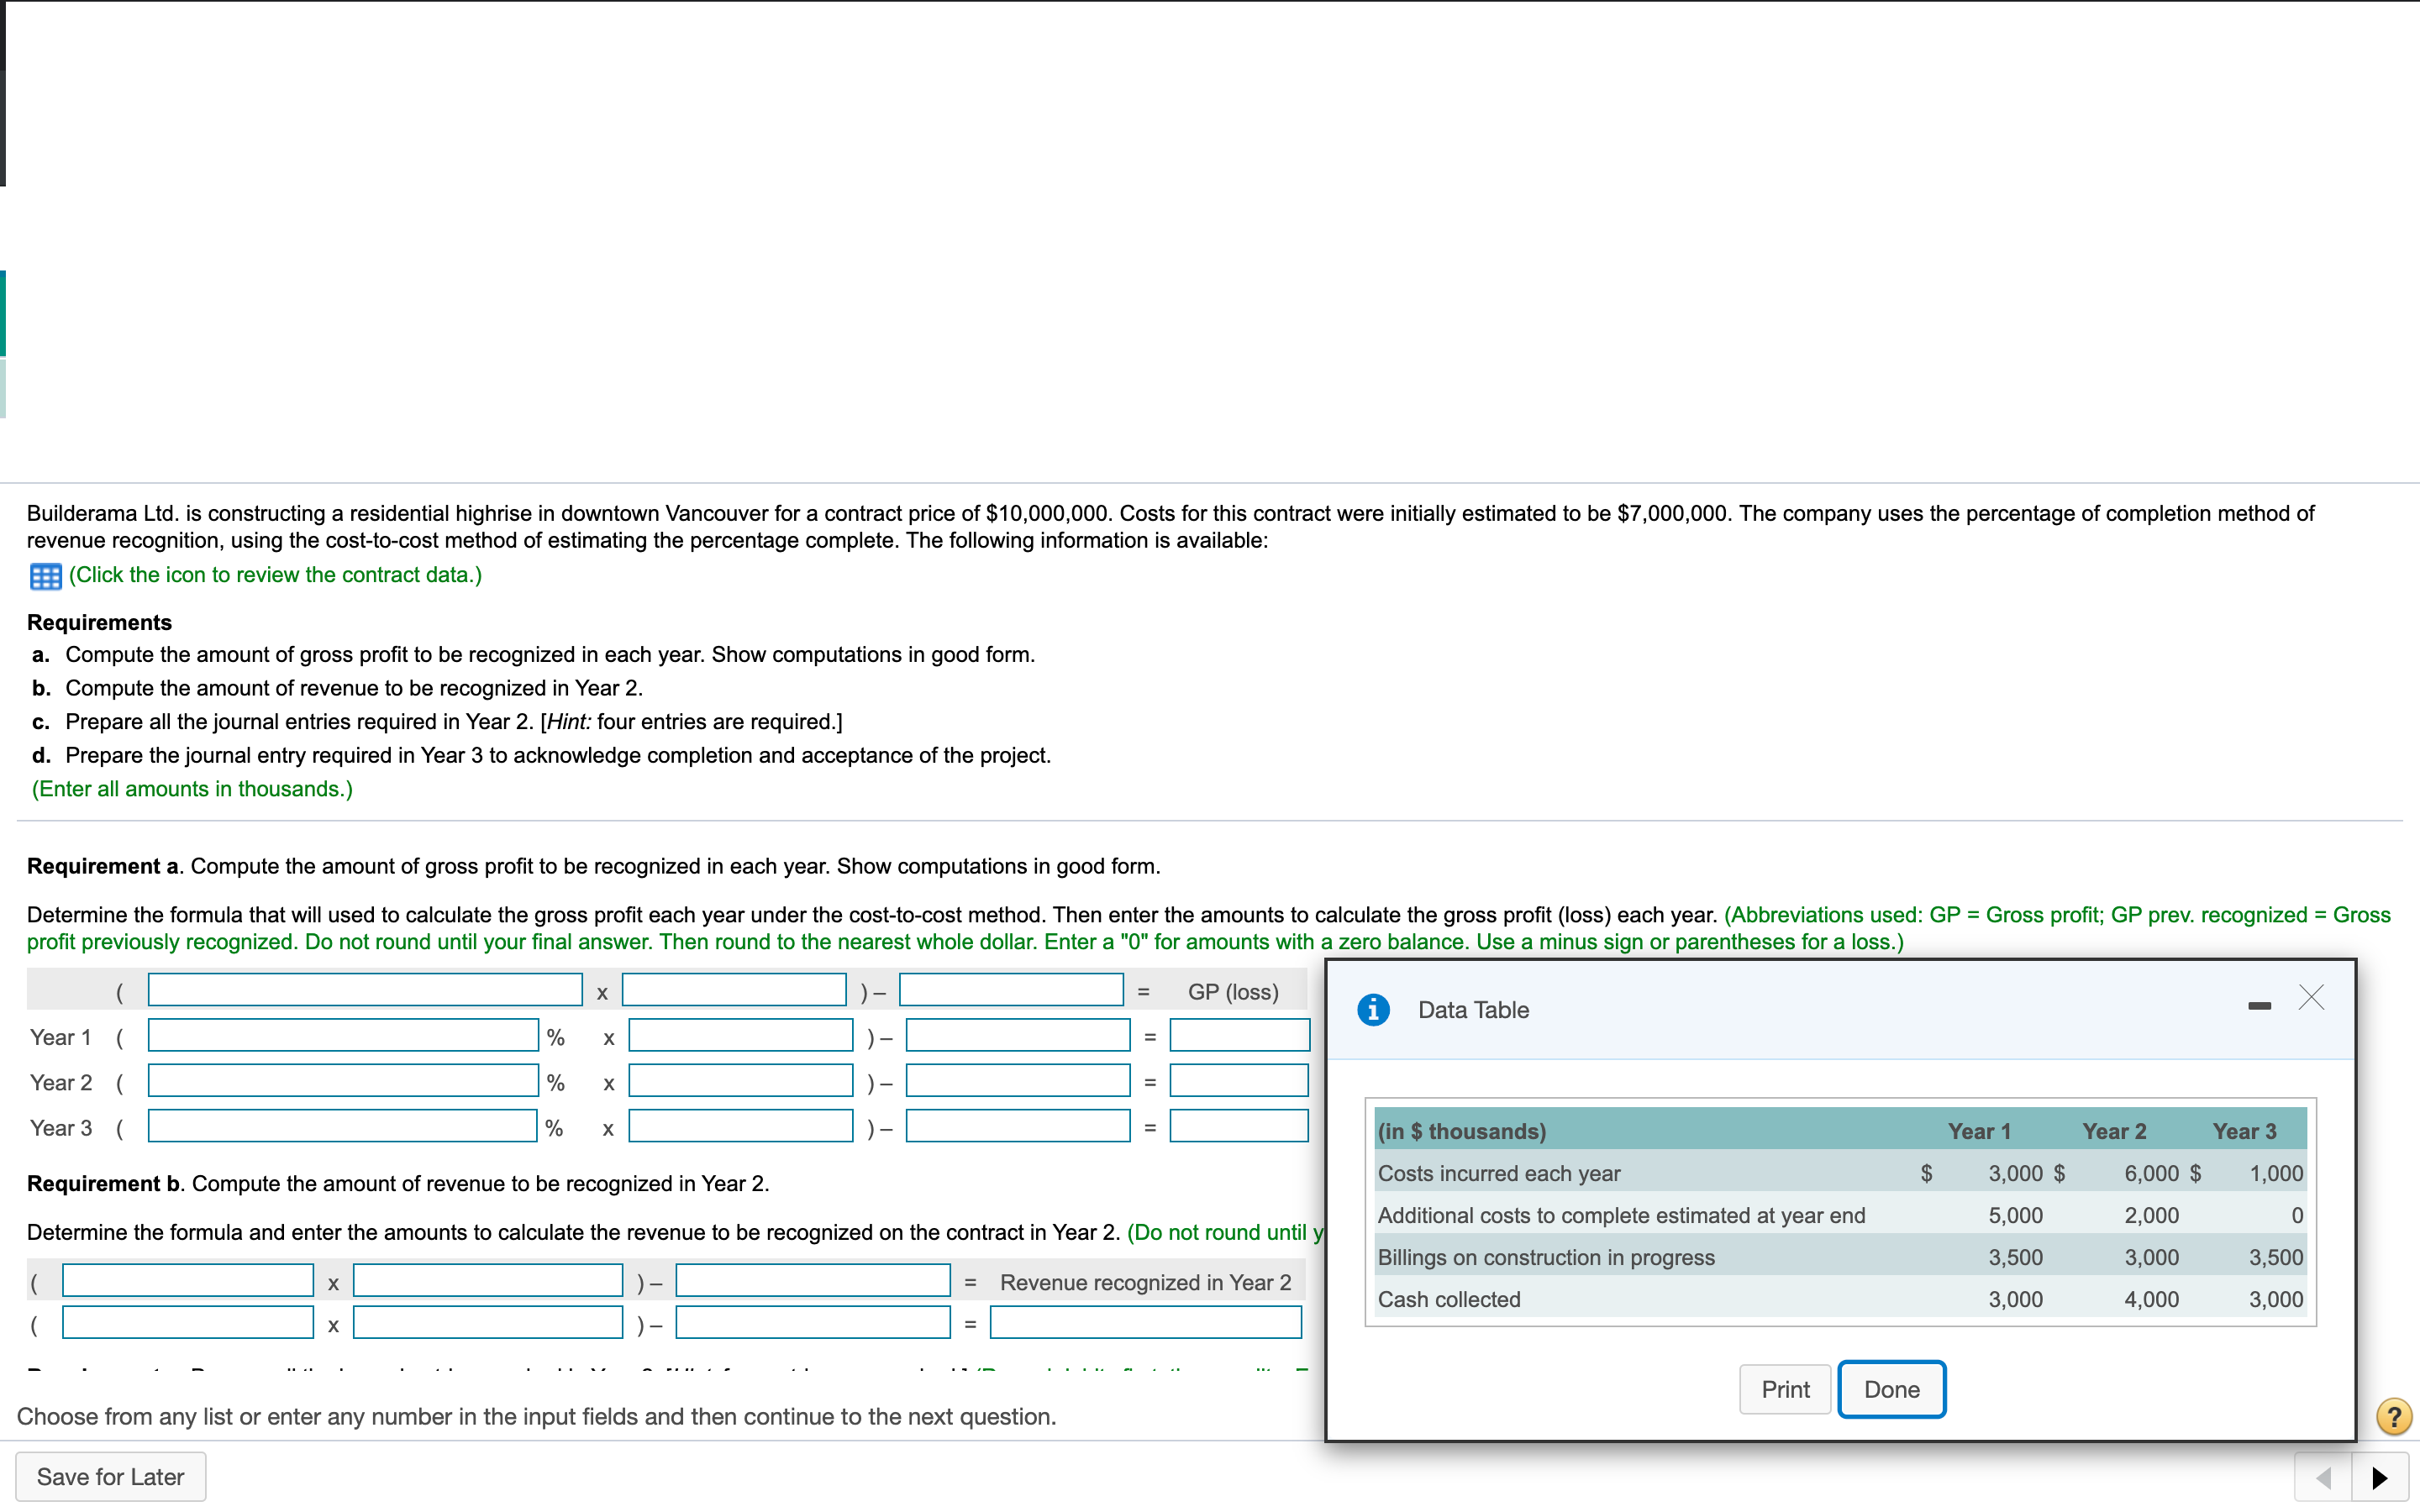Close the Data Table popup
Viewport: 2420px width, 1512px height.
[x=2311, y=997]
